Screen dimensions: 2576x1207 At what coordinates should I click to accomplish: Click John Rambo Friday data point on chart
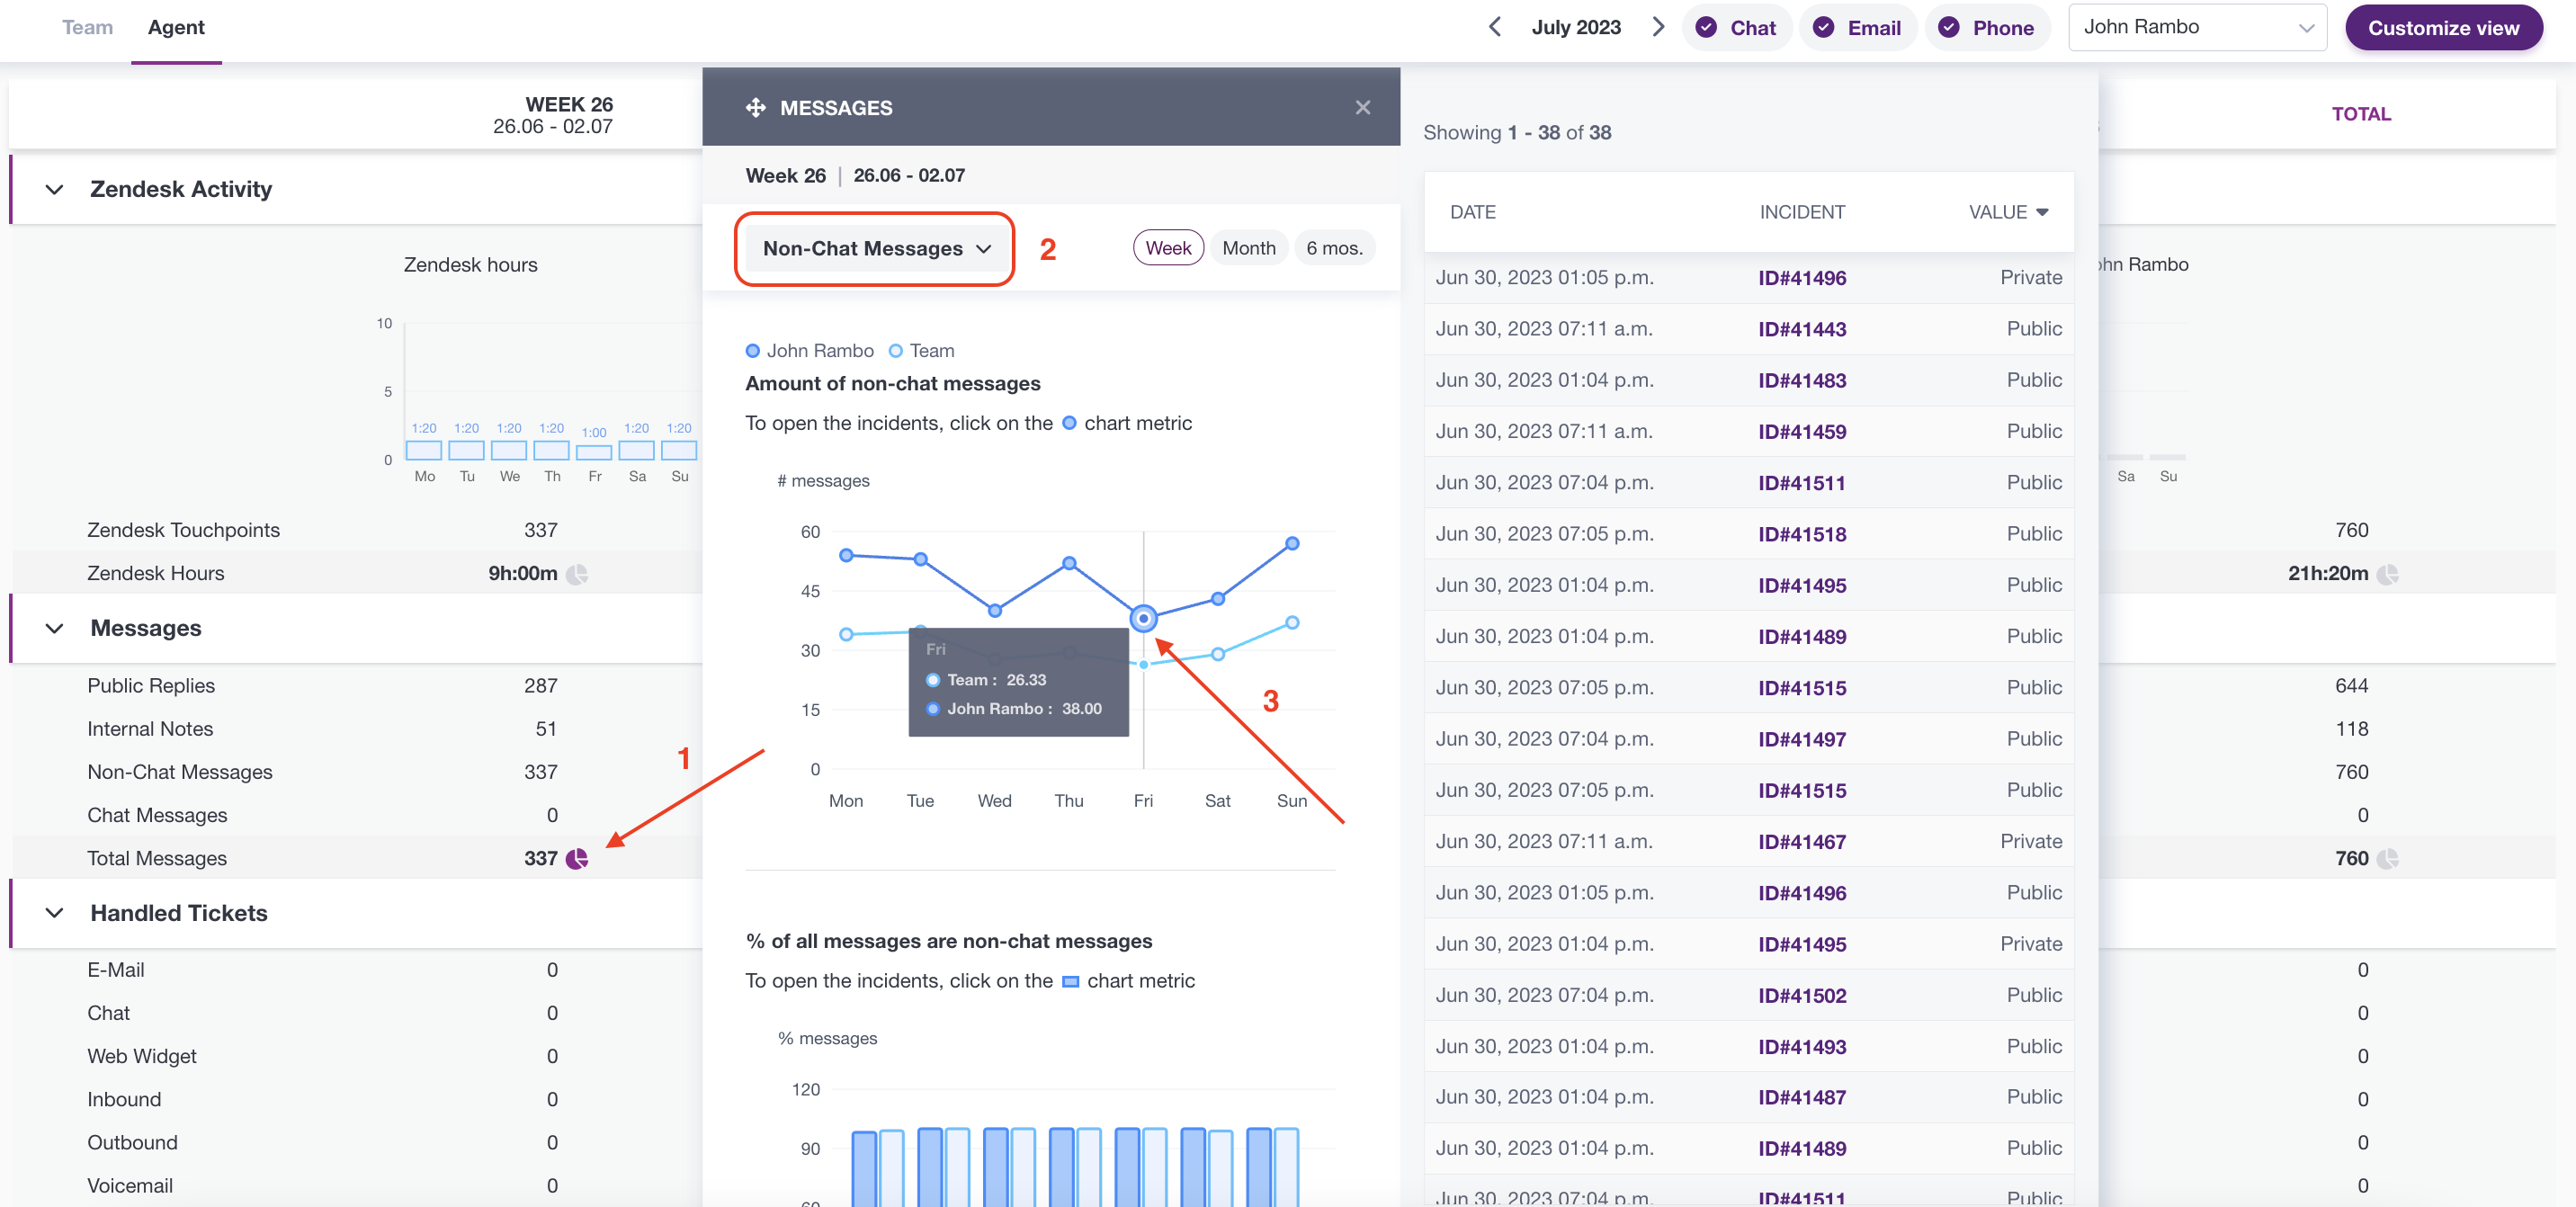pyautogui.click(x=1143, y=619)
